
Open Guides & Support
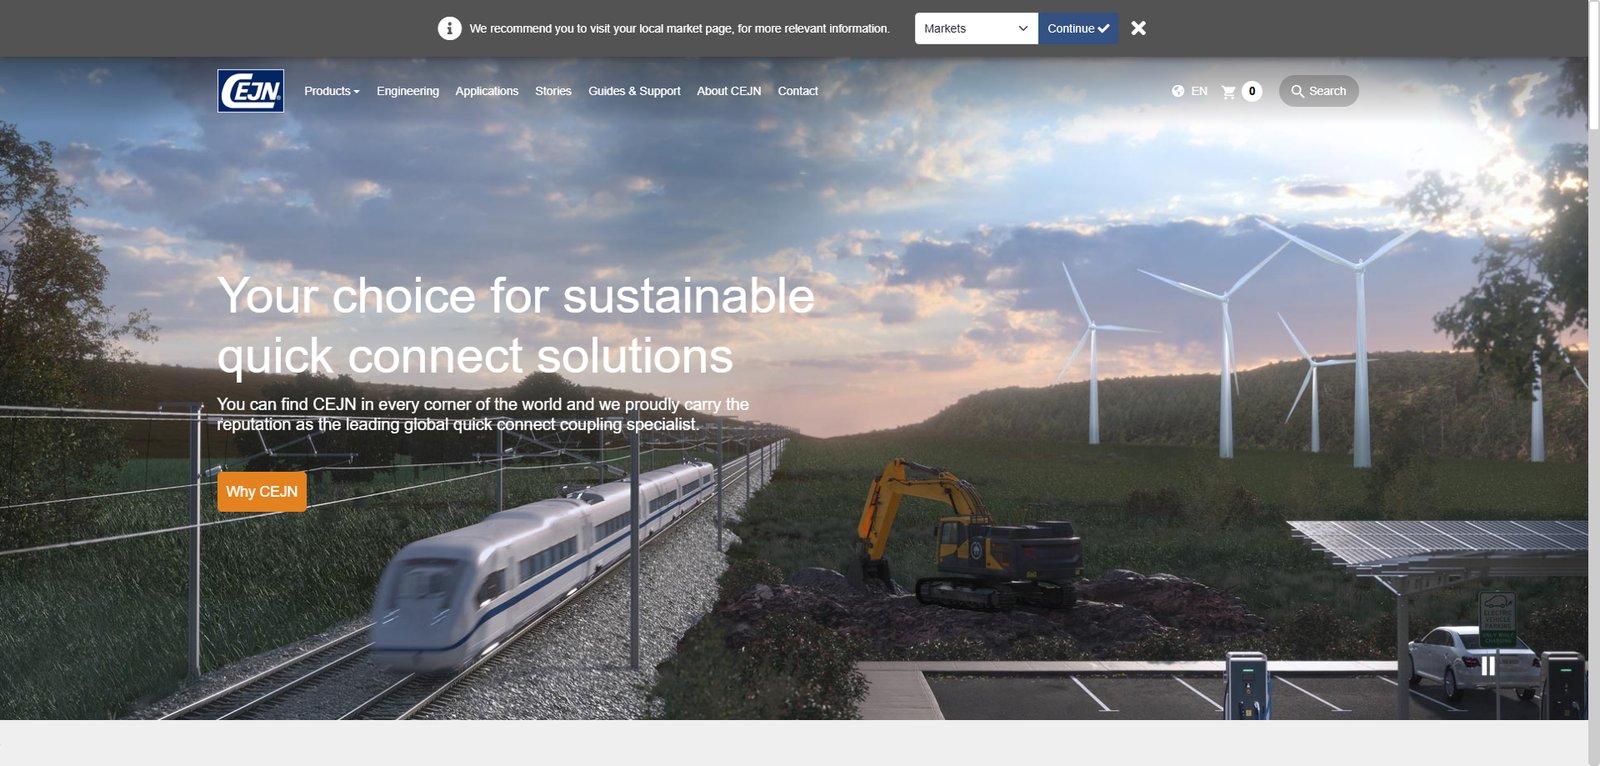[x=634, y=91]
